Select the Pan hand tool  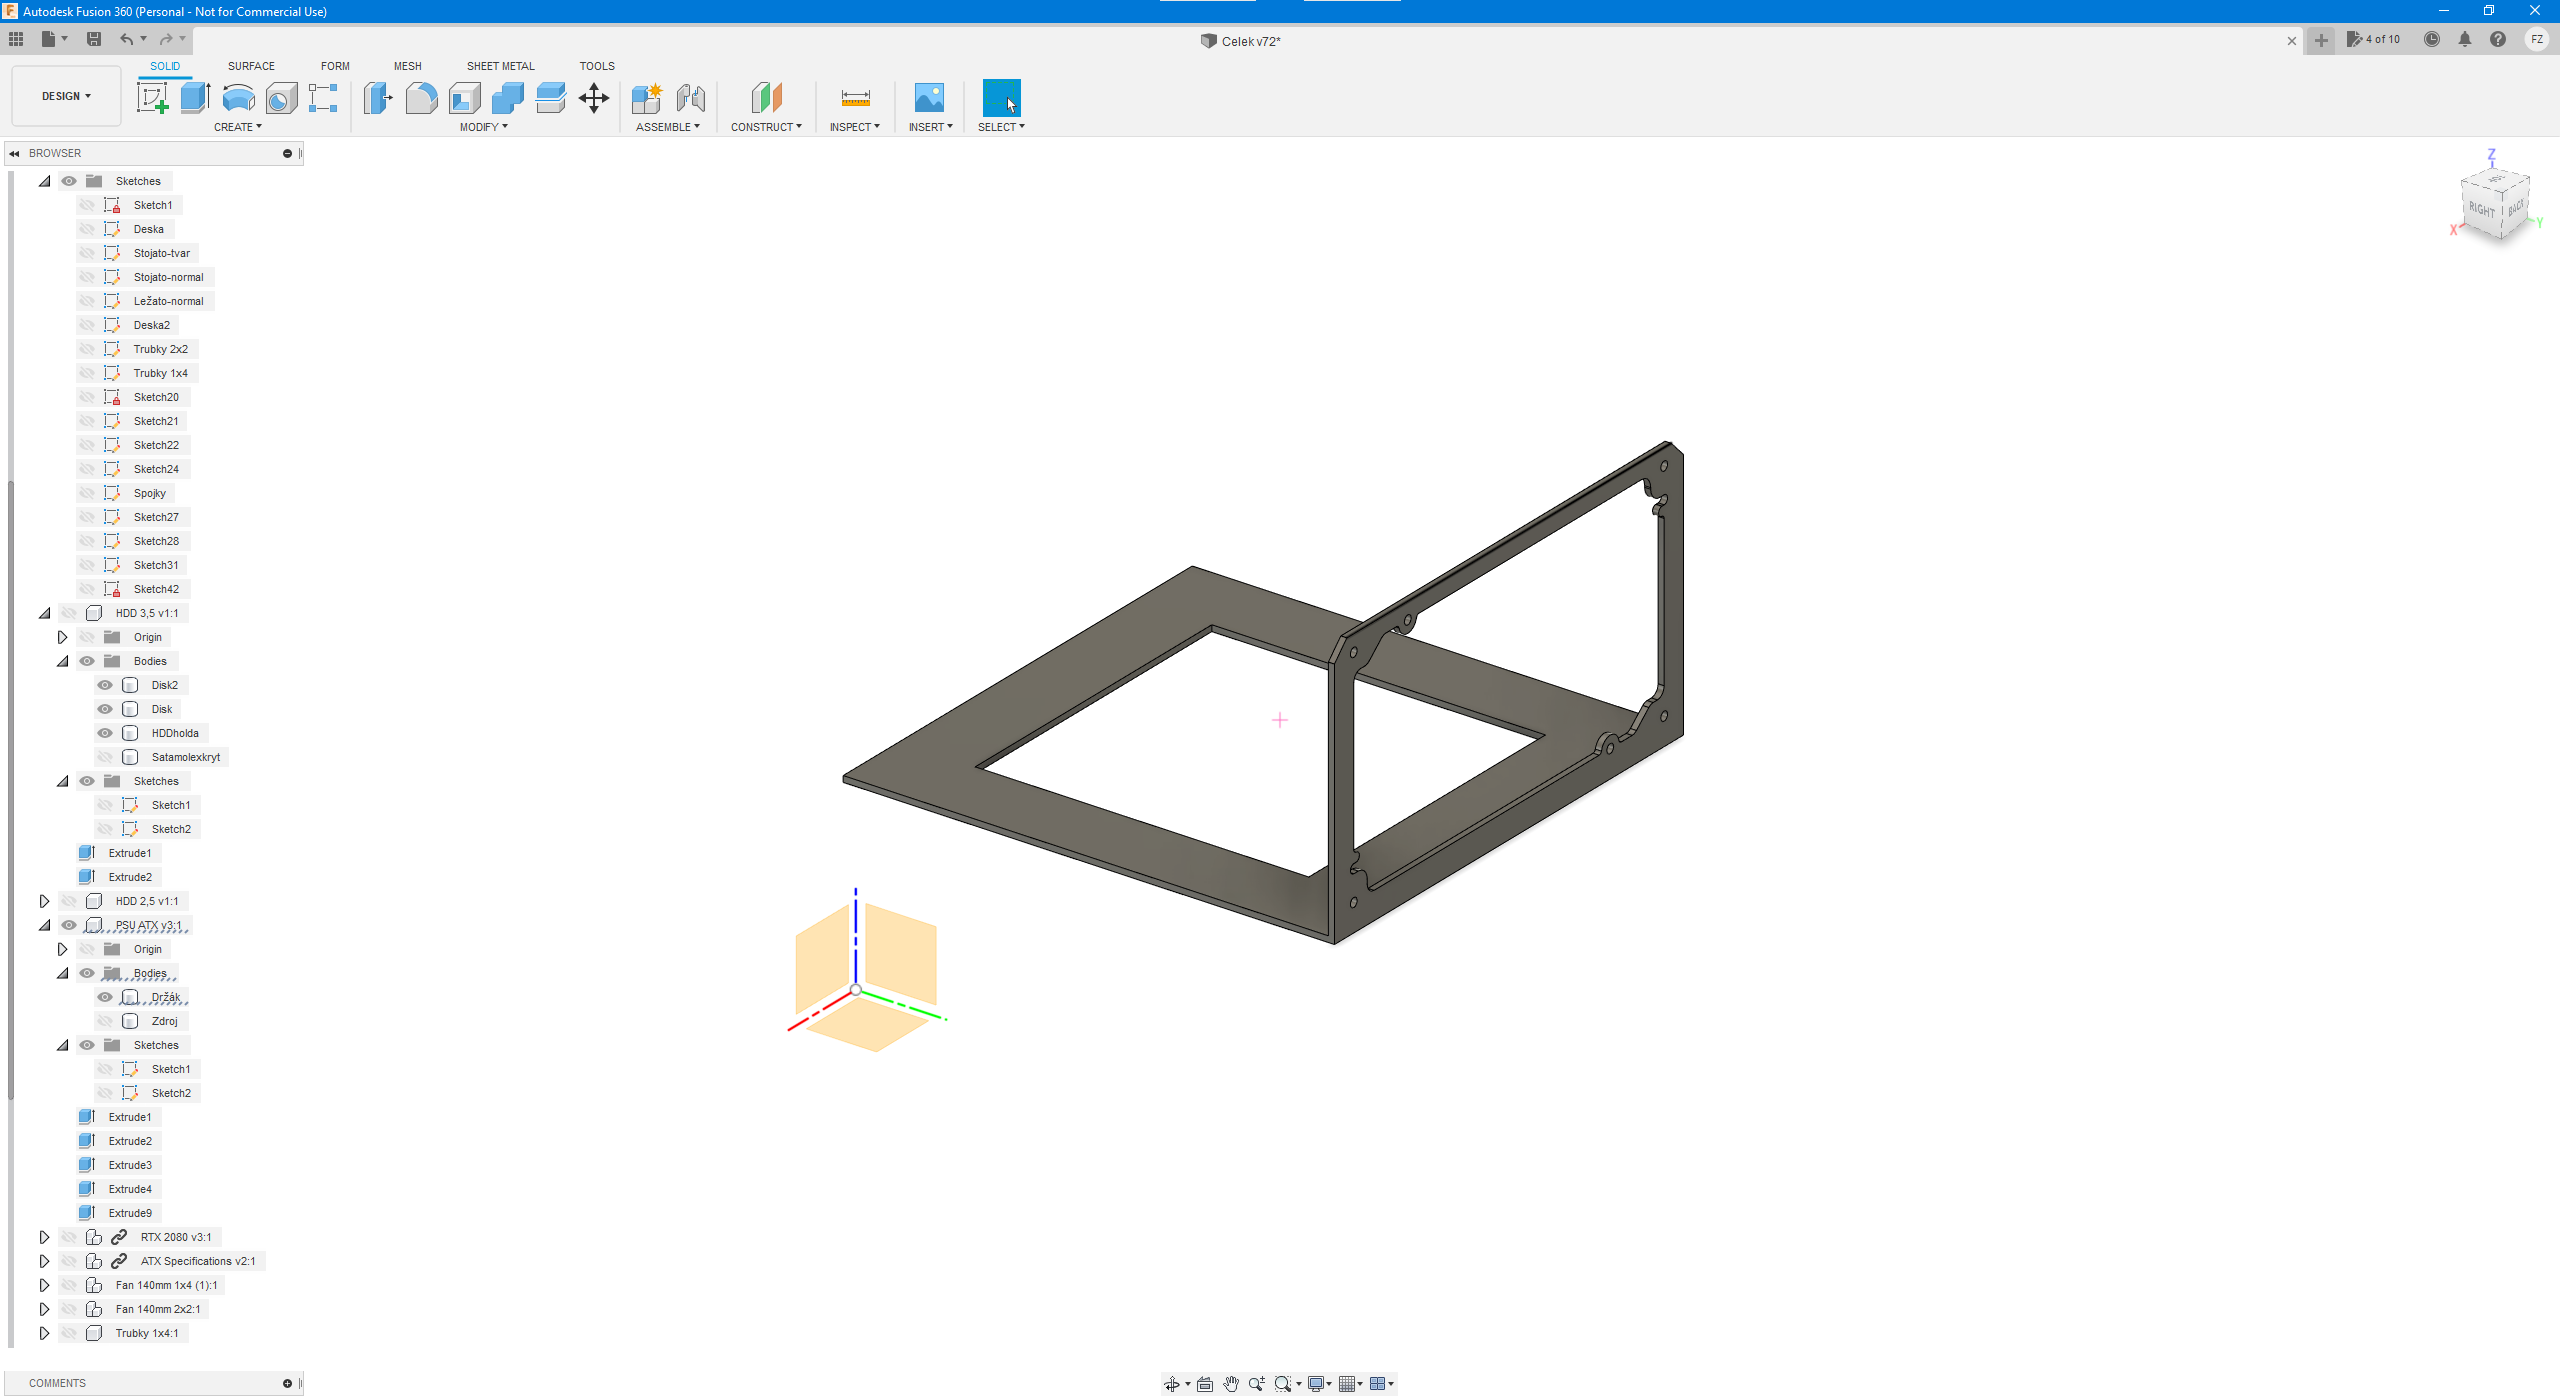(x=1230, y=1384)
